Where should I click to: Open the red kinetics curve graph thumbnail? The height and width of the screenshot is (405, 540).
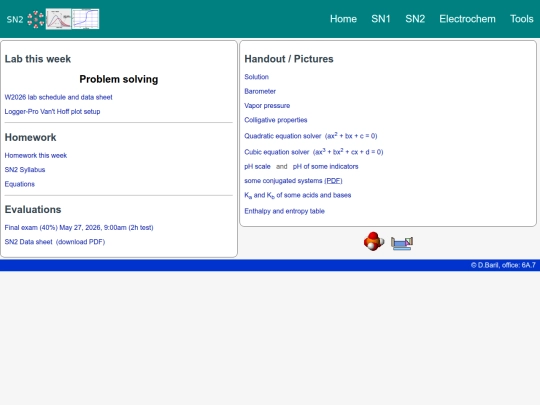[x=59, y=19]
